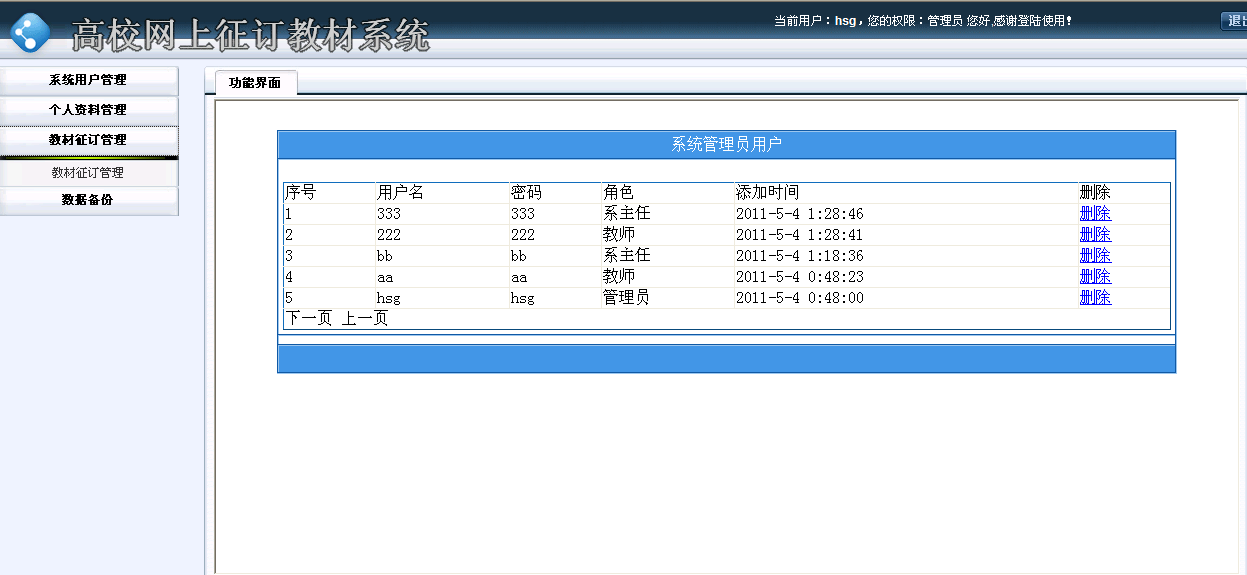
Task: Click password cell 333
Action: click(523, 214)
